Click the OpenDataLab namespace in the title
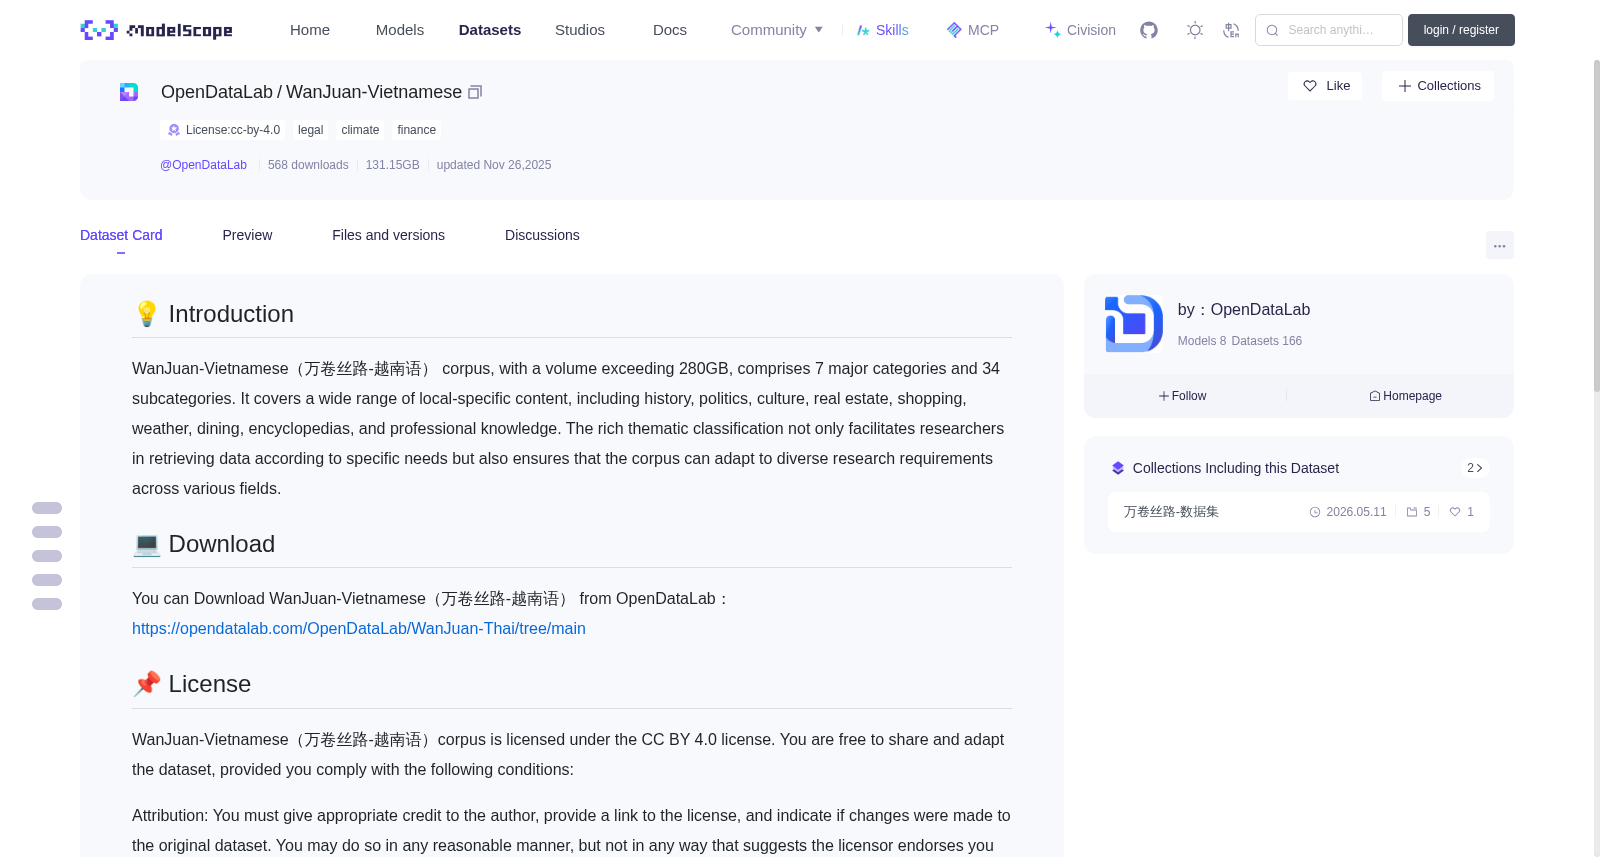The height and width of the screenshot is (857, 1600). tap(217, 92)
